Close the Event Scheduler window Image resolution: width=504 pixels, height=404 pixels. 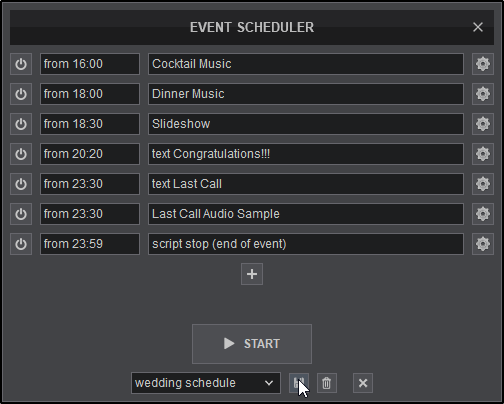pyautogui.click(x=478, y=27)
